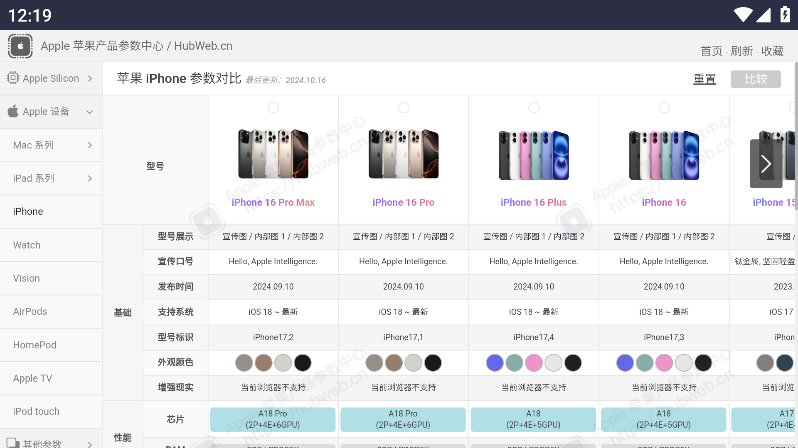Click the iPhone17,2 model identifier
798x448 pixels.
(x=273, y=337)
